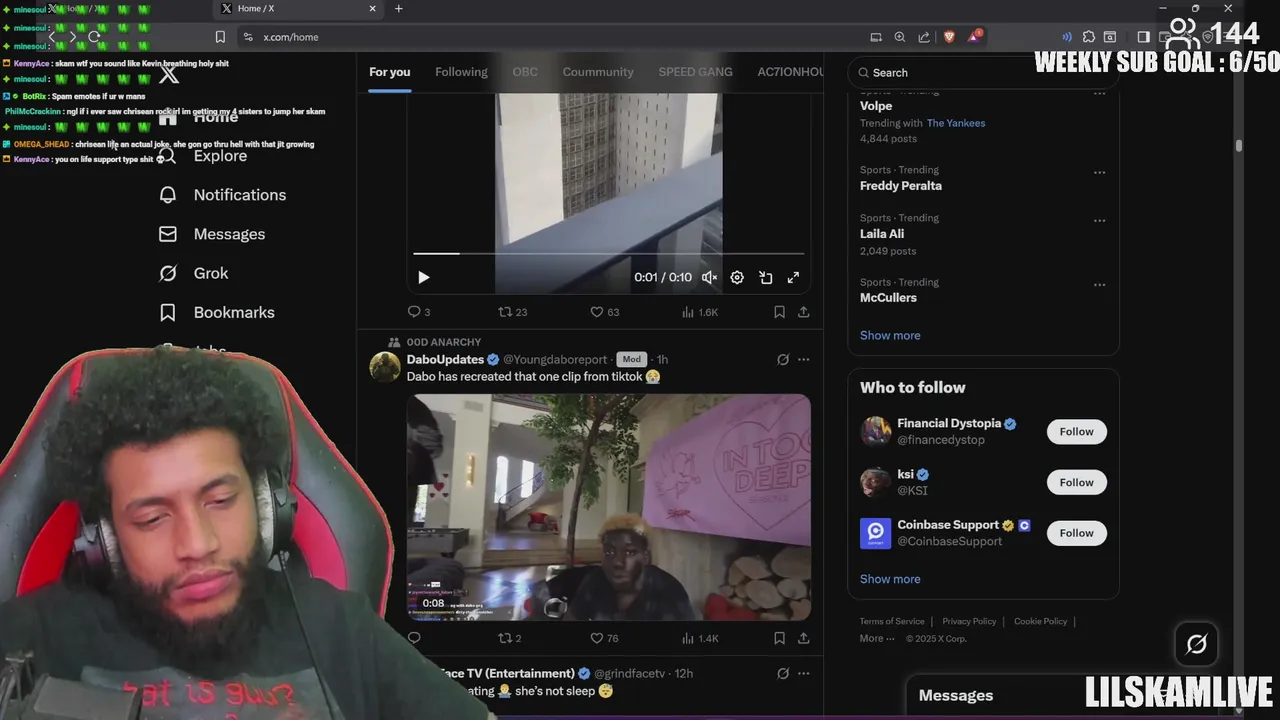Follow ksi

[1077, 482]
